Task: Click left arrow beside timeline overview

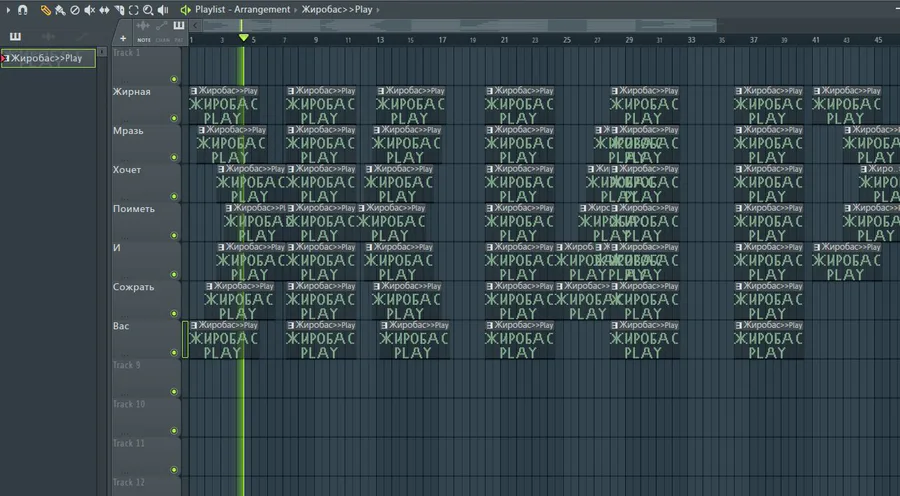Action: 195,25
